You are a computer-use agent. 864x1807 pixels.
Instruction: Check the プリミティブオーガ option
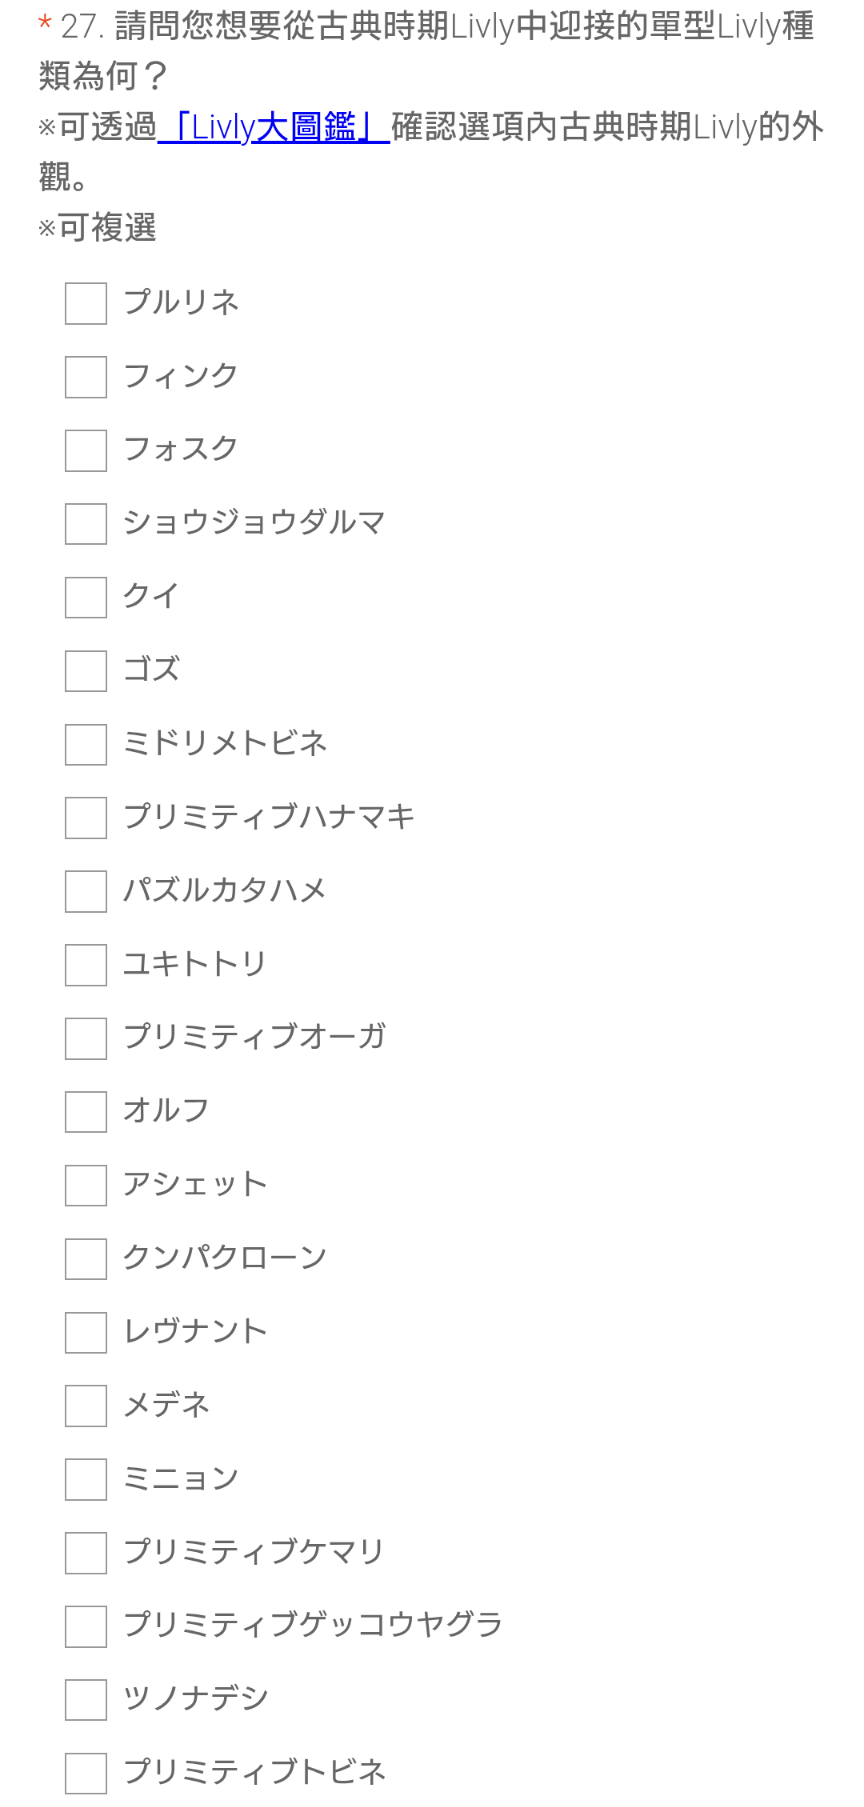86,1039
